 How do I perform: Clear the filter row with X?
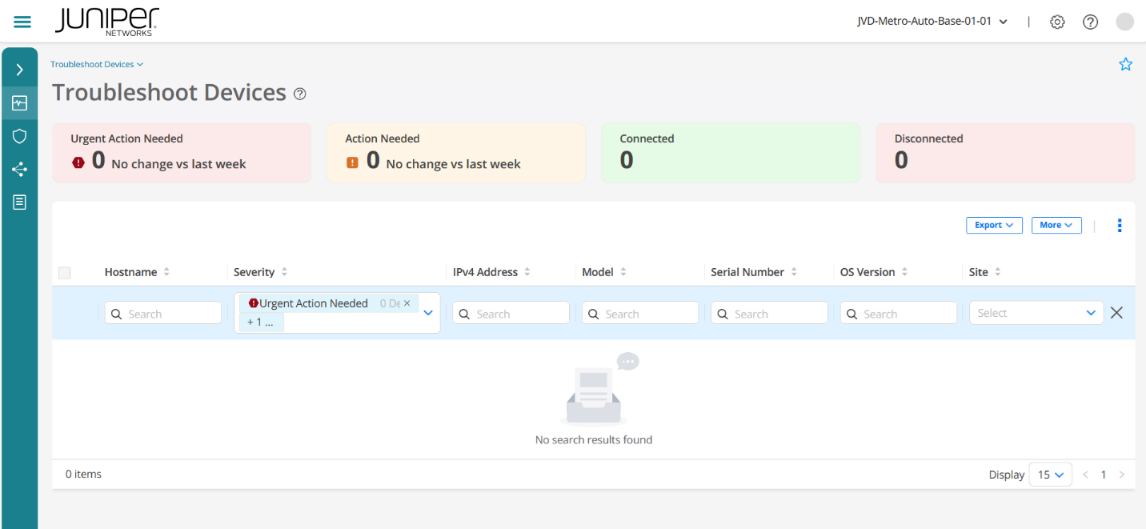click(x=1117, y=313)
